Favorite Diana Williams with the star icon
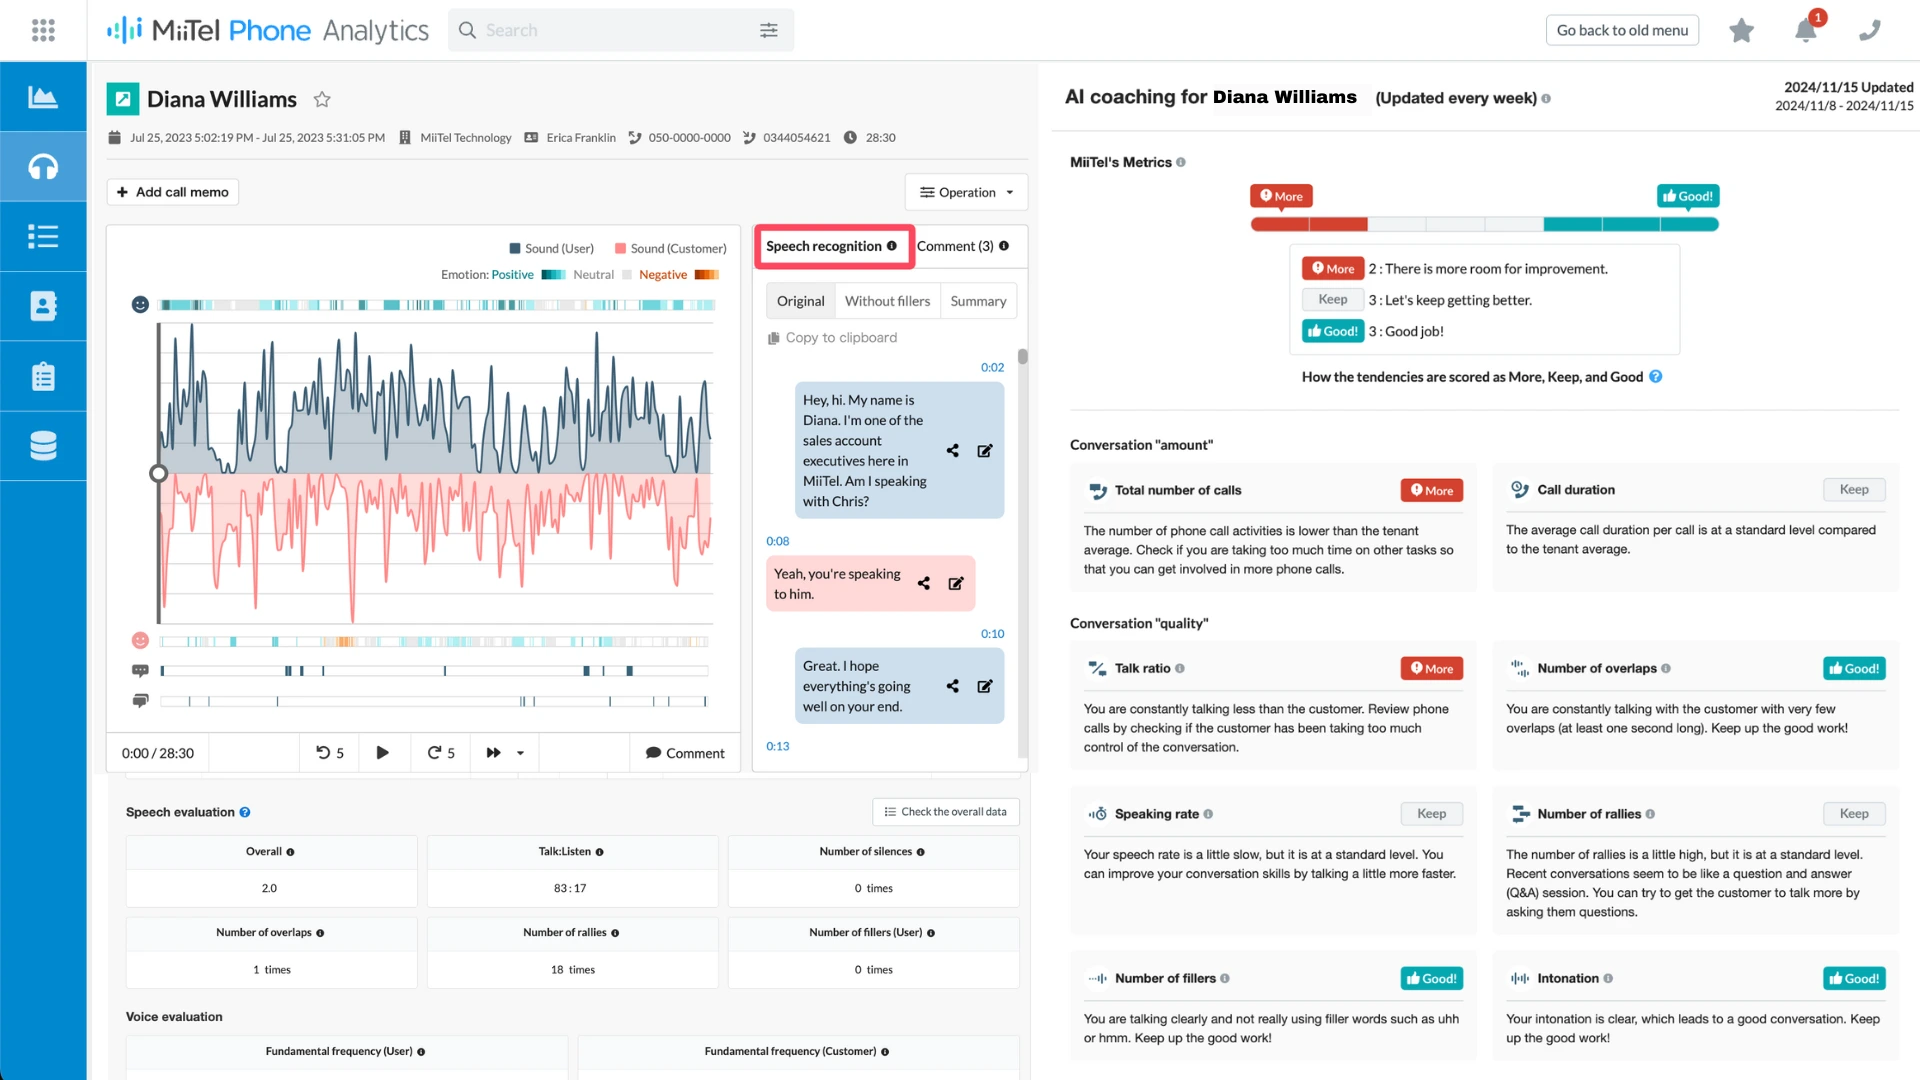Image resolution: width=1920 pixels, height=1080 pixels. 322,99
